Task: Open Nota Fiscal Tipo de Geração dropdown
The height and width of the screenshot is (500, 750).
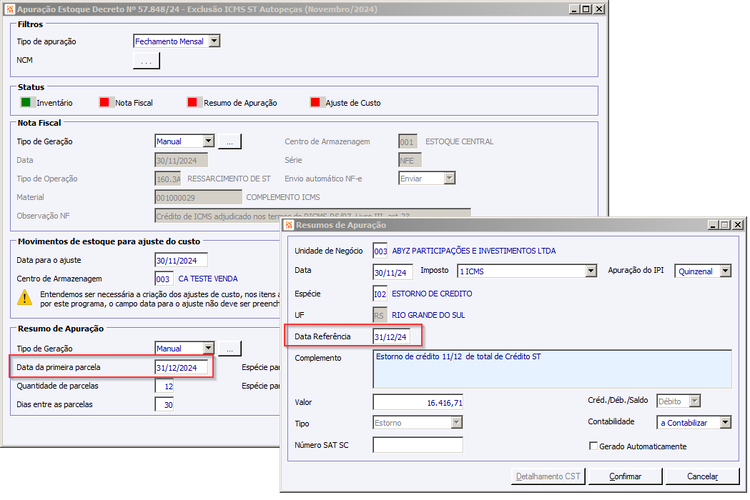Action: click(x=209, y=141)
